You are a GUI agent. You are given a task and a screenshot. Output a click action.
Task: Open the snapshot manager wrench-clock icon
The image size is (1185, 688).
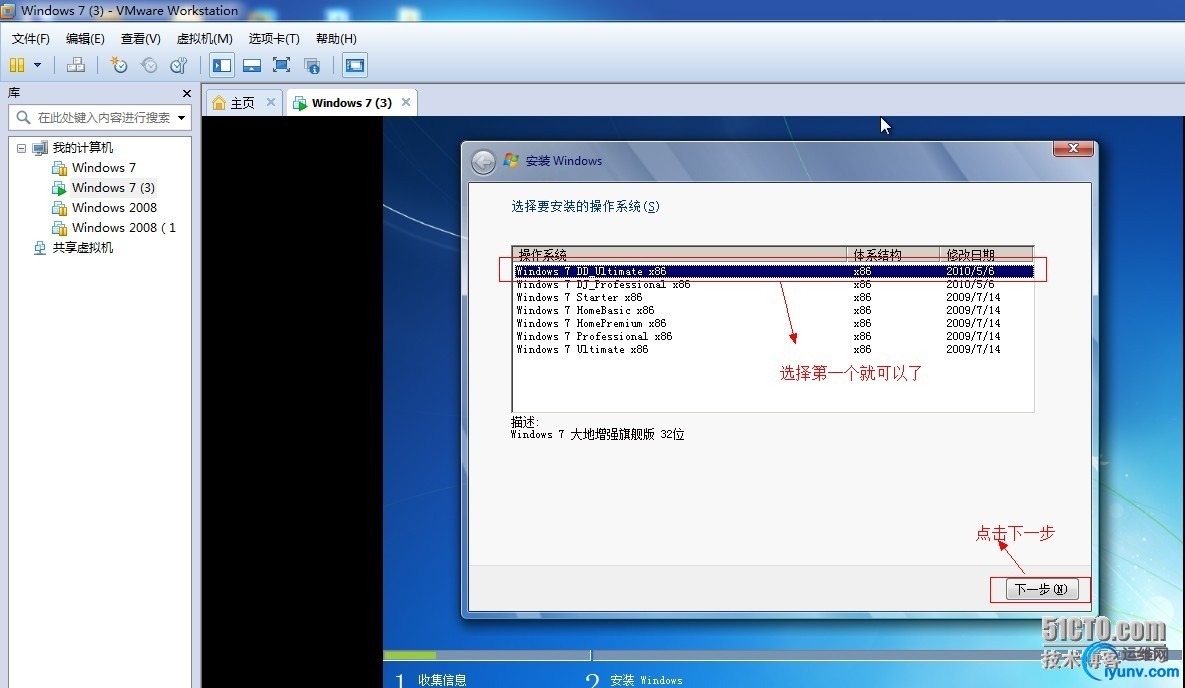pyautogui.click(x=178, y=65)
